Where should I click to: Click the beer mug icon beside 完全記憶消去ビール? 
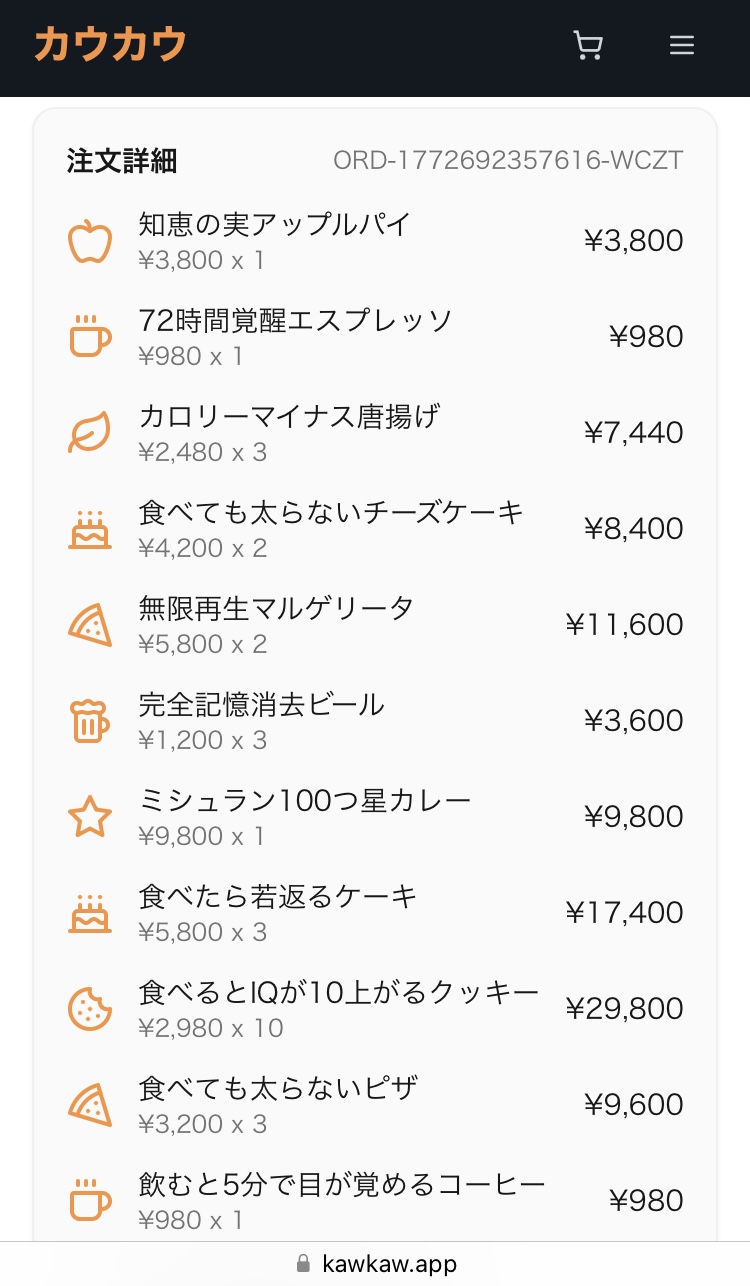click(90, 721)
